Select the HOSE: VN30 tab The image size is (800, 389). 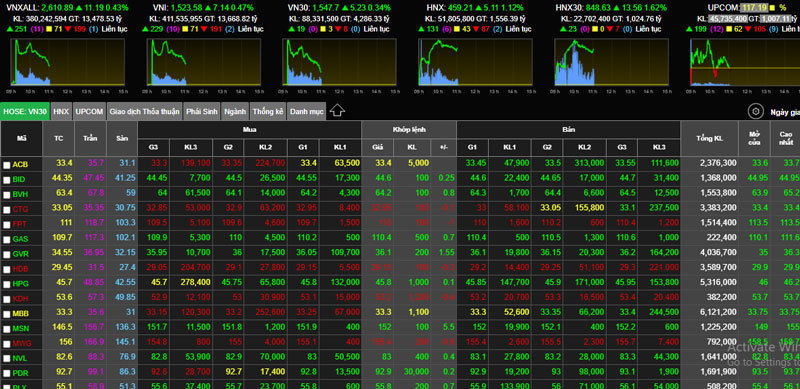tap(25, 111)
